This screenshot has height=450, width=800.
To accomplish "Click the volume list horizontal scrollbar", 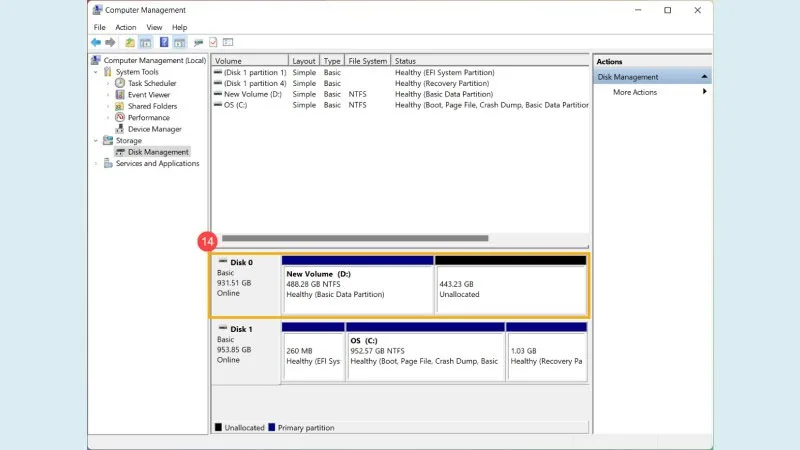I will click(x=355, y=238).
